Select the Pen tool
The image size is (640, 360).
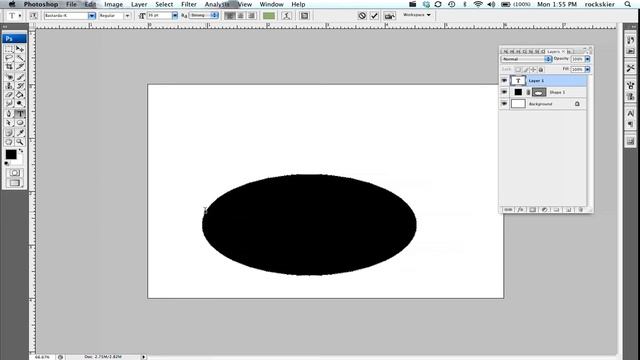(x=9, y=114)
